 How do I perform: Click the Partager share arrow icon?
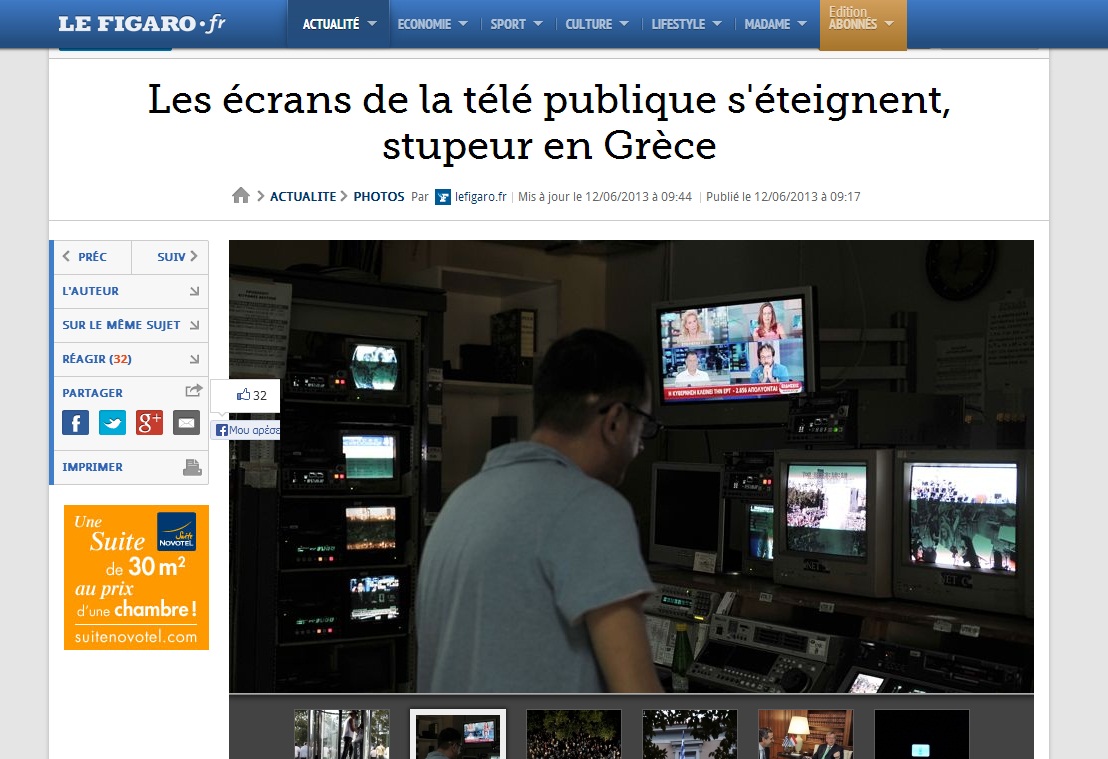(x=193, y=392)
